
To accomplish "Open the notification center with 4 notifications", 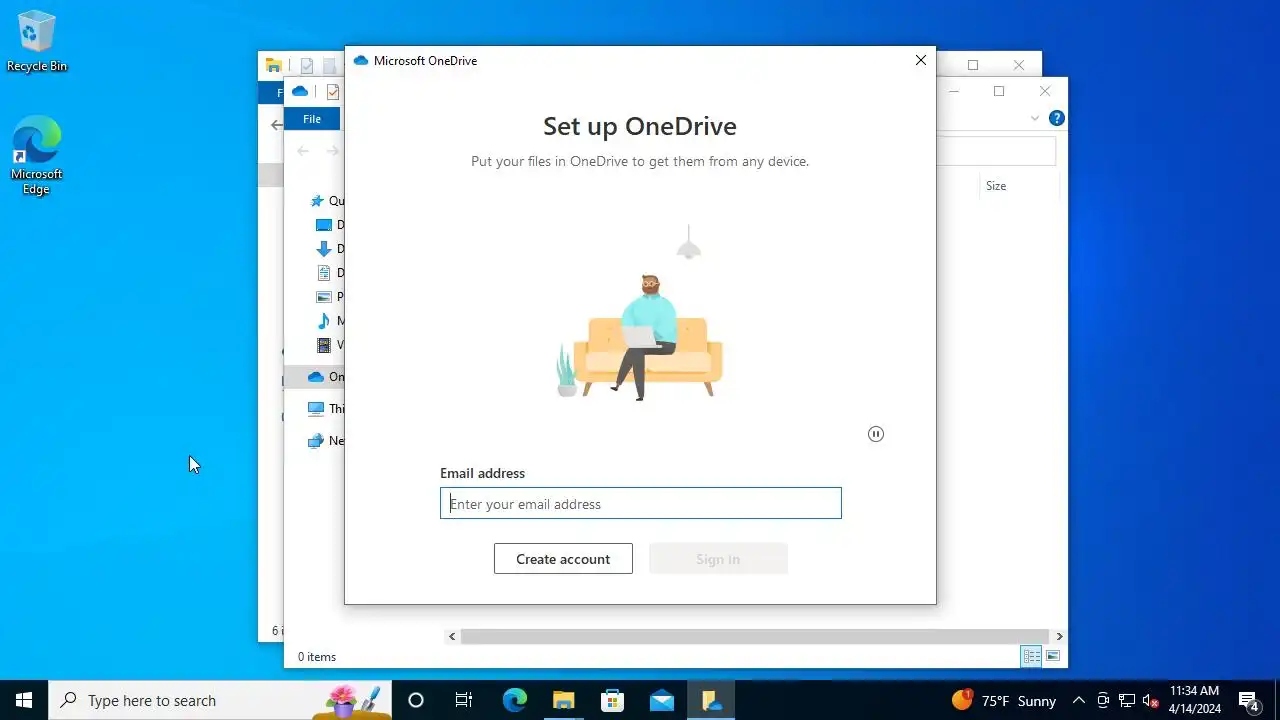I will point(1248,700).
